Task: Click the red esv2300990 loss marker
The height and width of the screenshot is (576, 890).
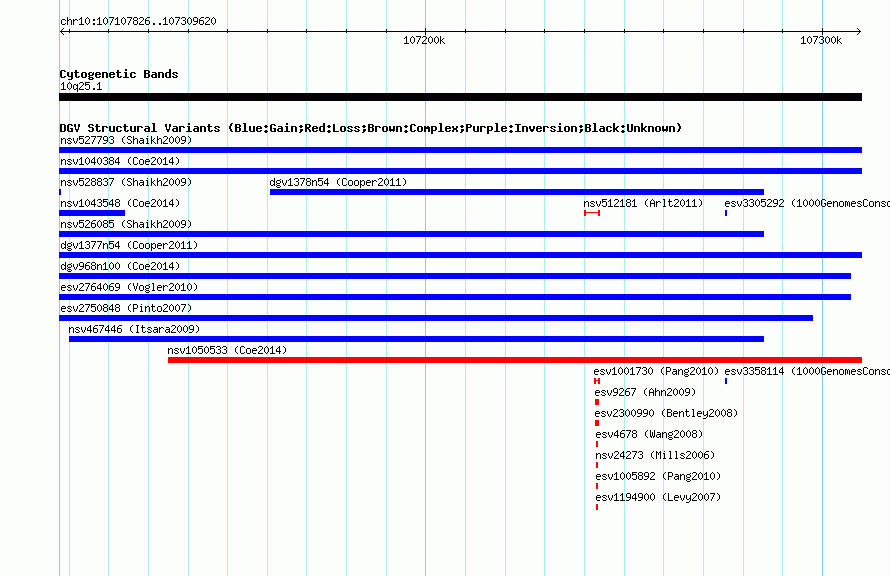Action: point(597,423)
